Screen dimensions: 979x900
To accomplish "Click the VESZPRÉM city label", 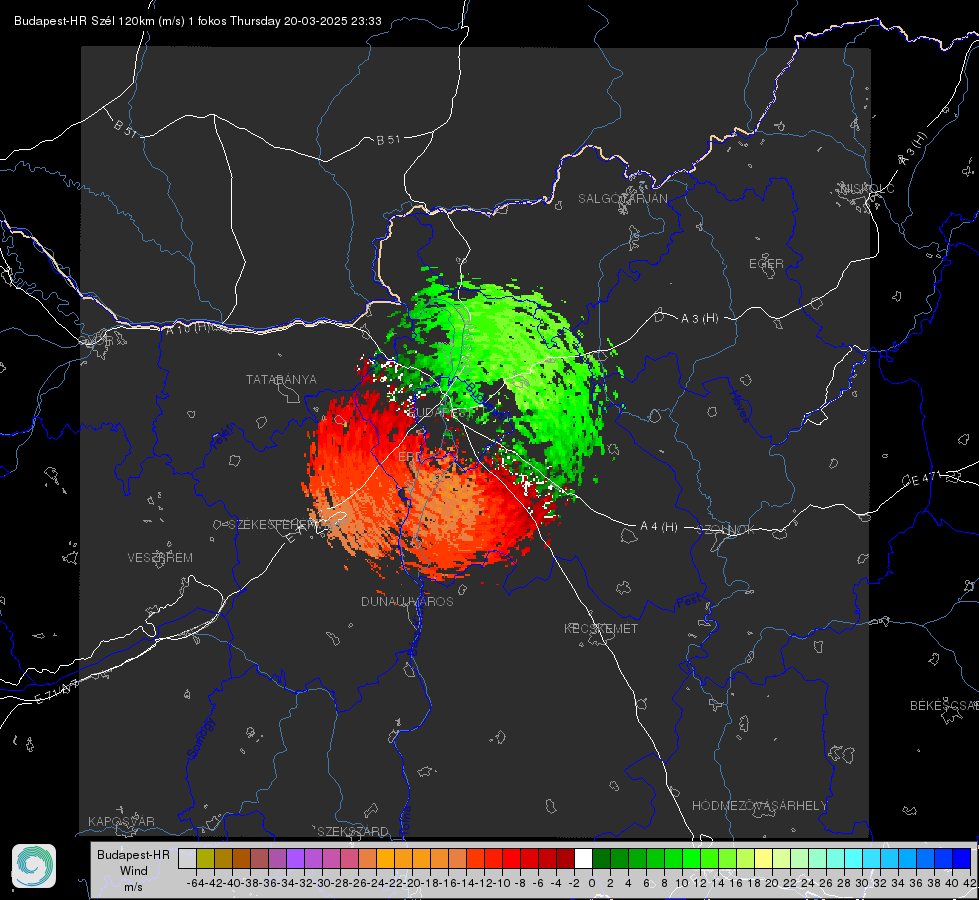I will point(160,557).
